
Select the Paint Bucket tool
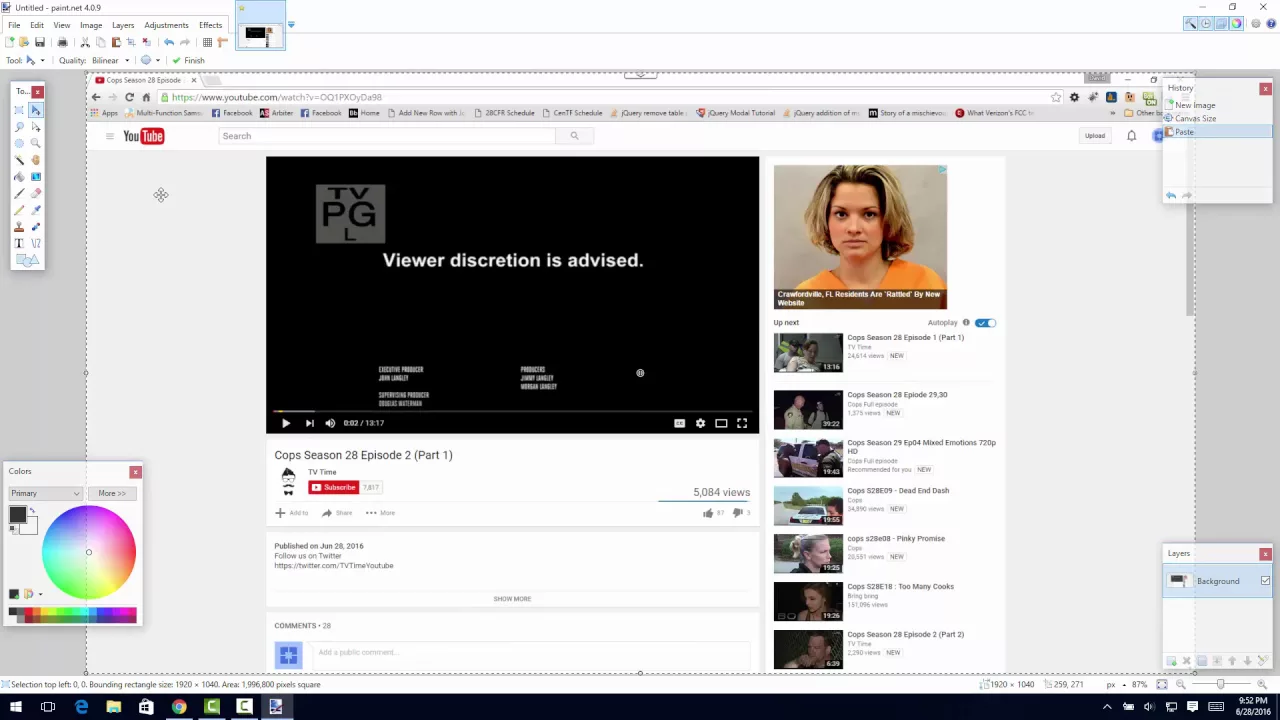pos(19,177)
